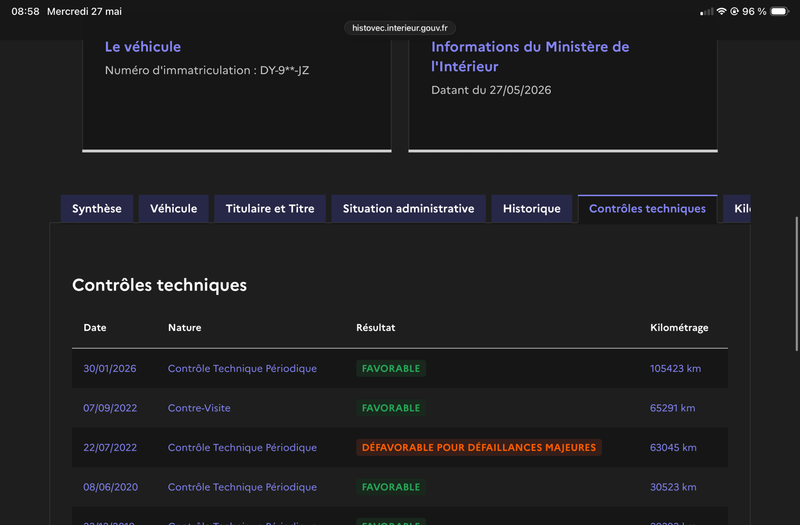800x525 pixels.
Task: Tap the battery icon in status bar
Action: 779,11
